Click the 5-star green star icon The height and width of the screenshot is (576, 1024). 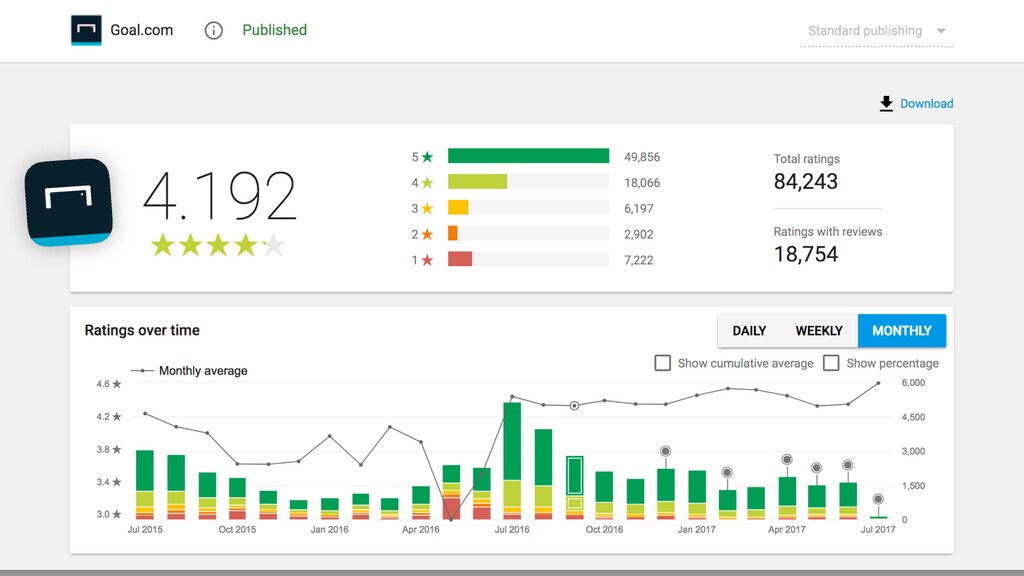(427, 157)
